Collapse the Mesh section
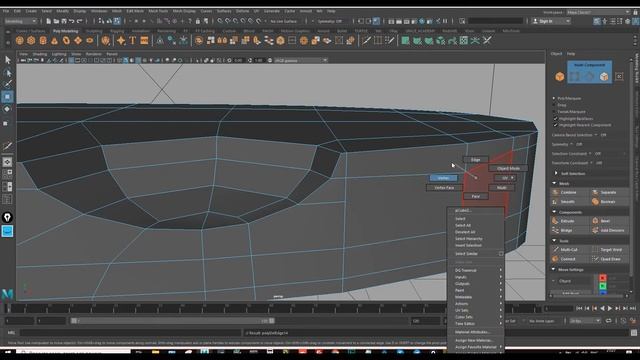This screenshot has height=360, width=640. pos(554,183)
